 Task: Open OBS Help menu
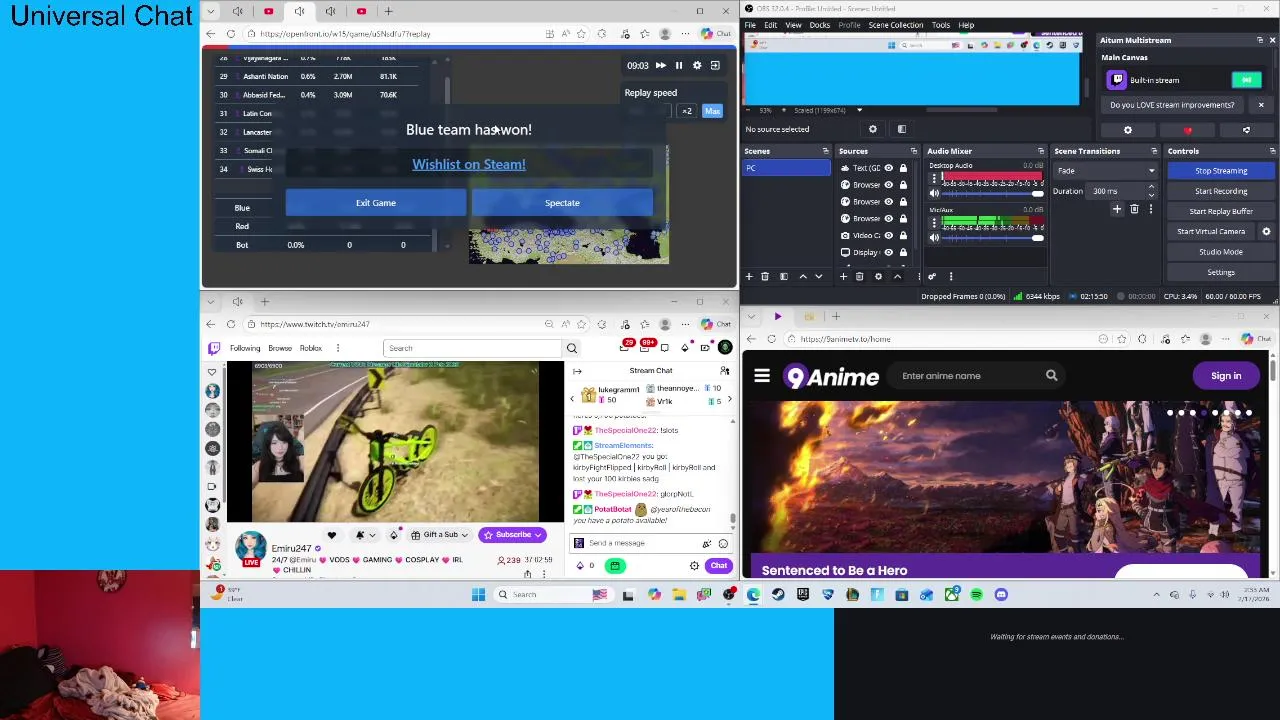point(966,25)
